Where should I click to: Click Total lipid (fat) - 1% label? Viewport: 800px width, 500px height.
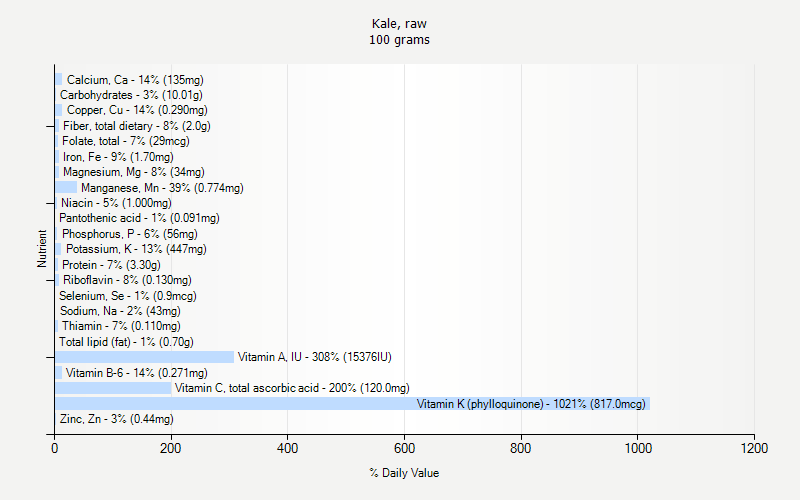(x=126, y=342)
